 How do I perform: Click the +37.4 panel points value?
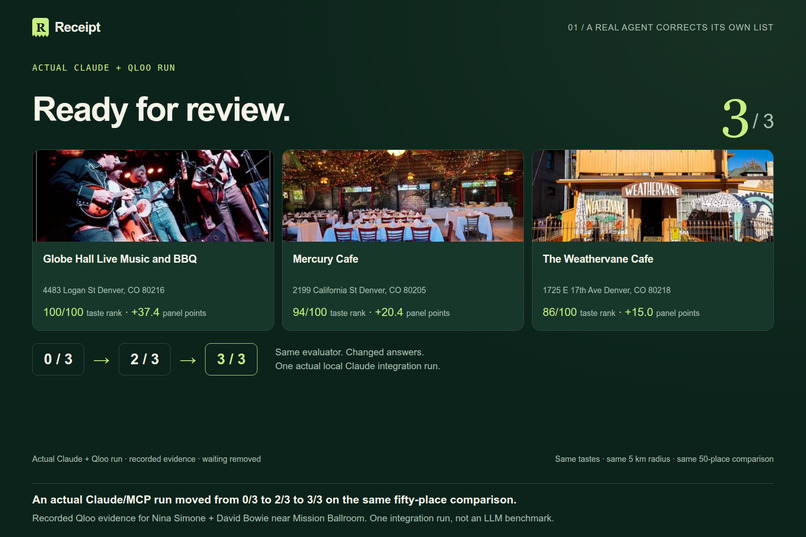point(145,312)
